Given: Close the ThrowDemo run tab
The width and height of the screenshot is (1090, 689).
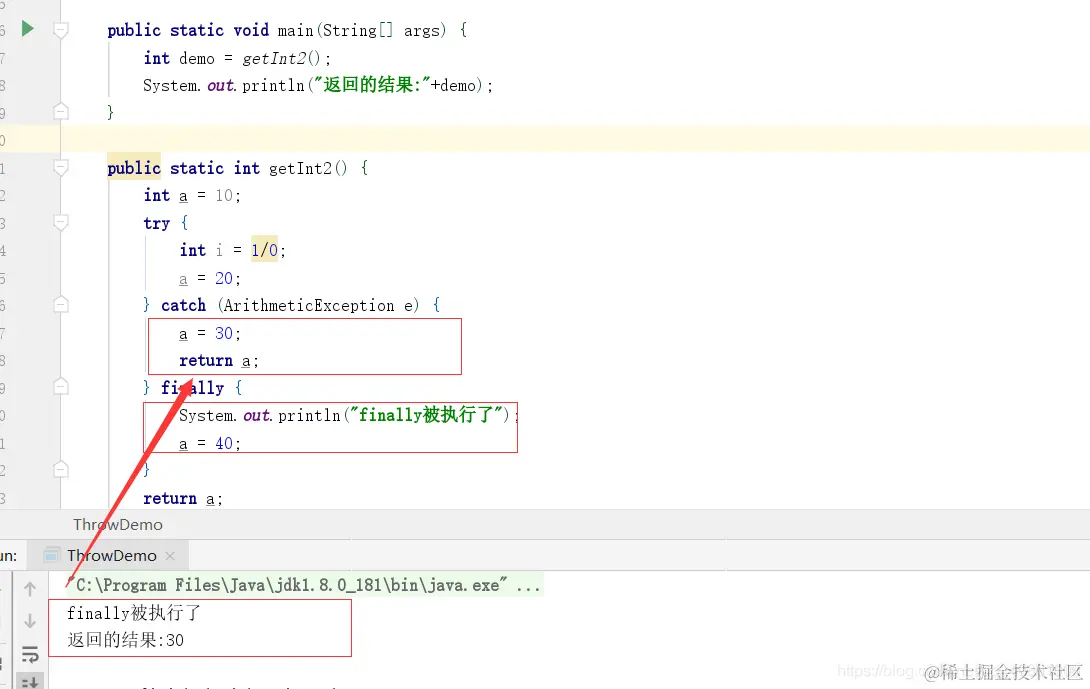Looking at the screenshot, I should coord(170,556).
